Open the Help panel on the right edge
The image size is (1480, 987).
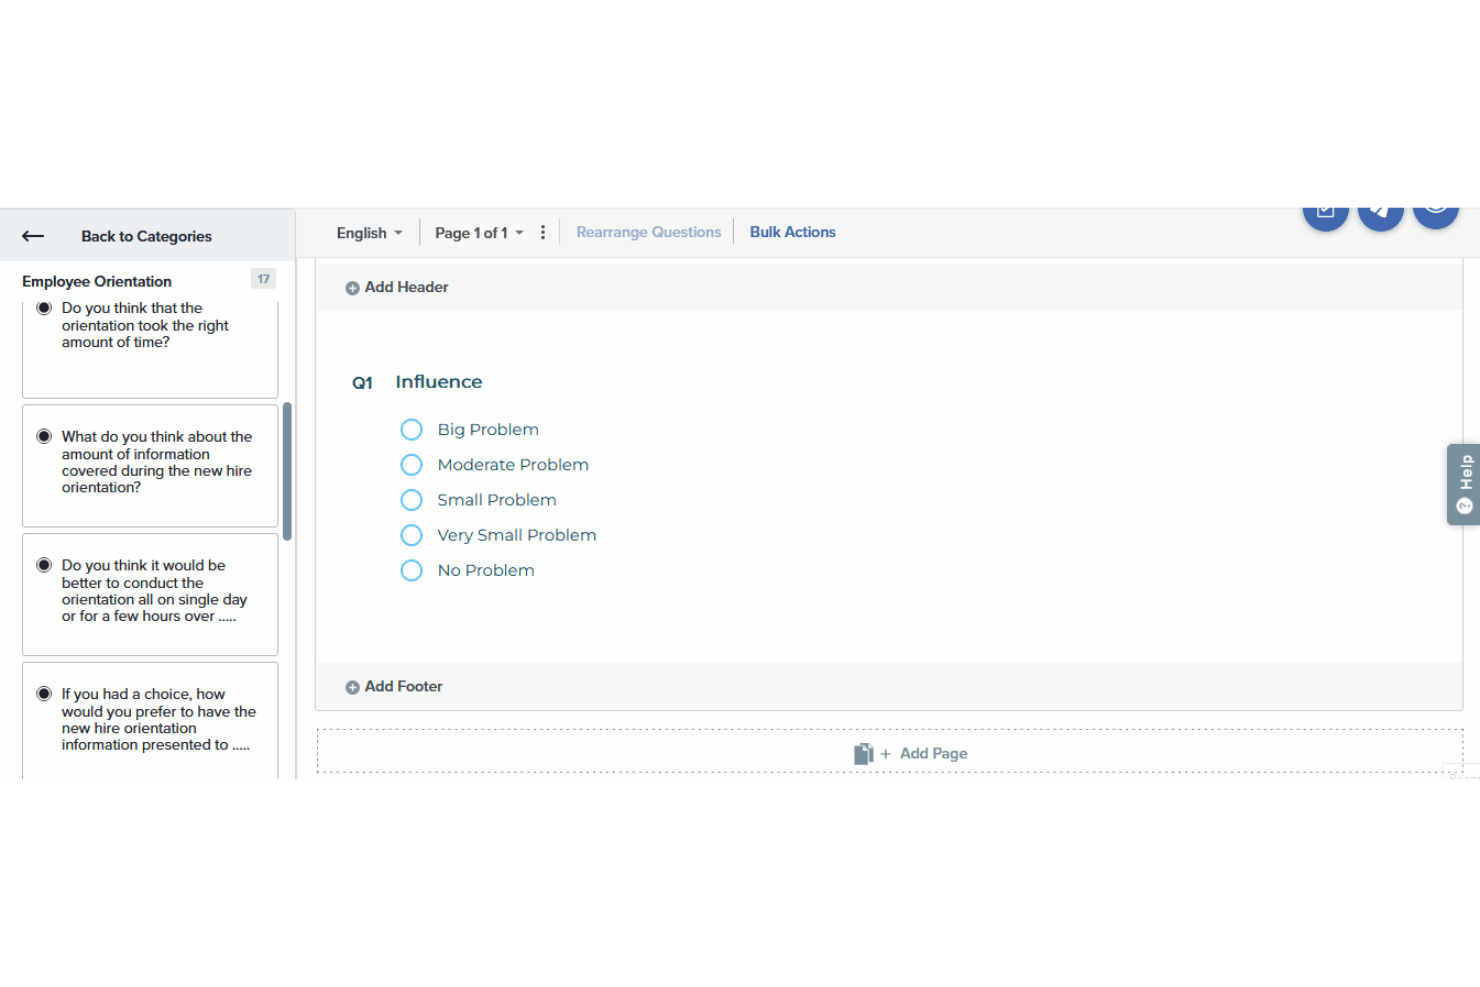click(1463, 484)
